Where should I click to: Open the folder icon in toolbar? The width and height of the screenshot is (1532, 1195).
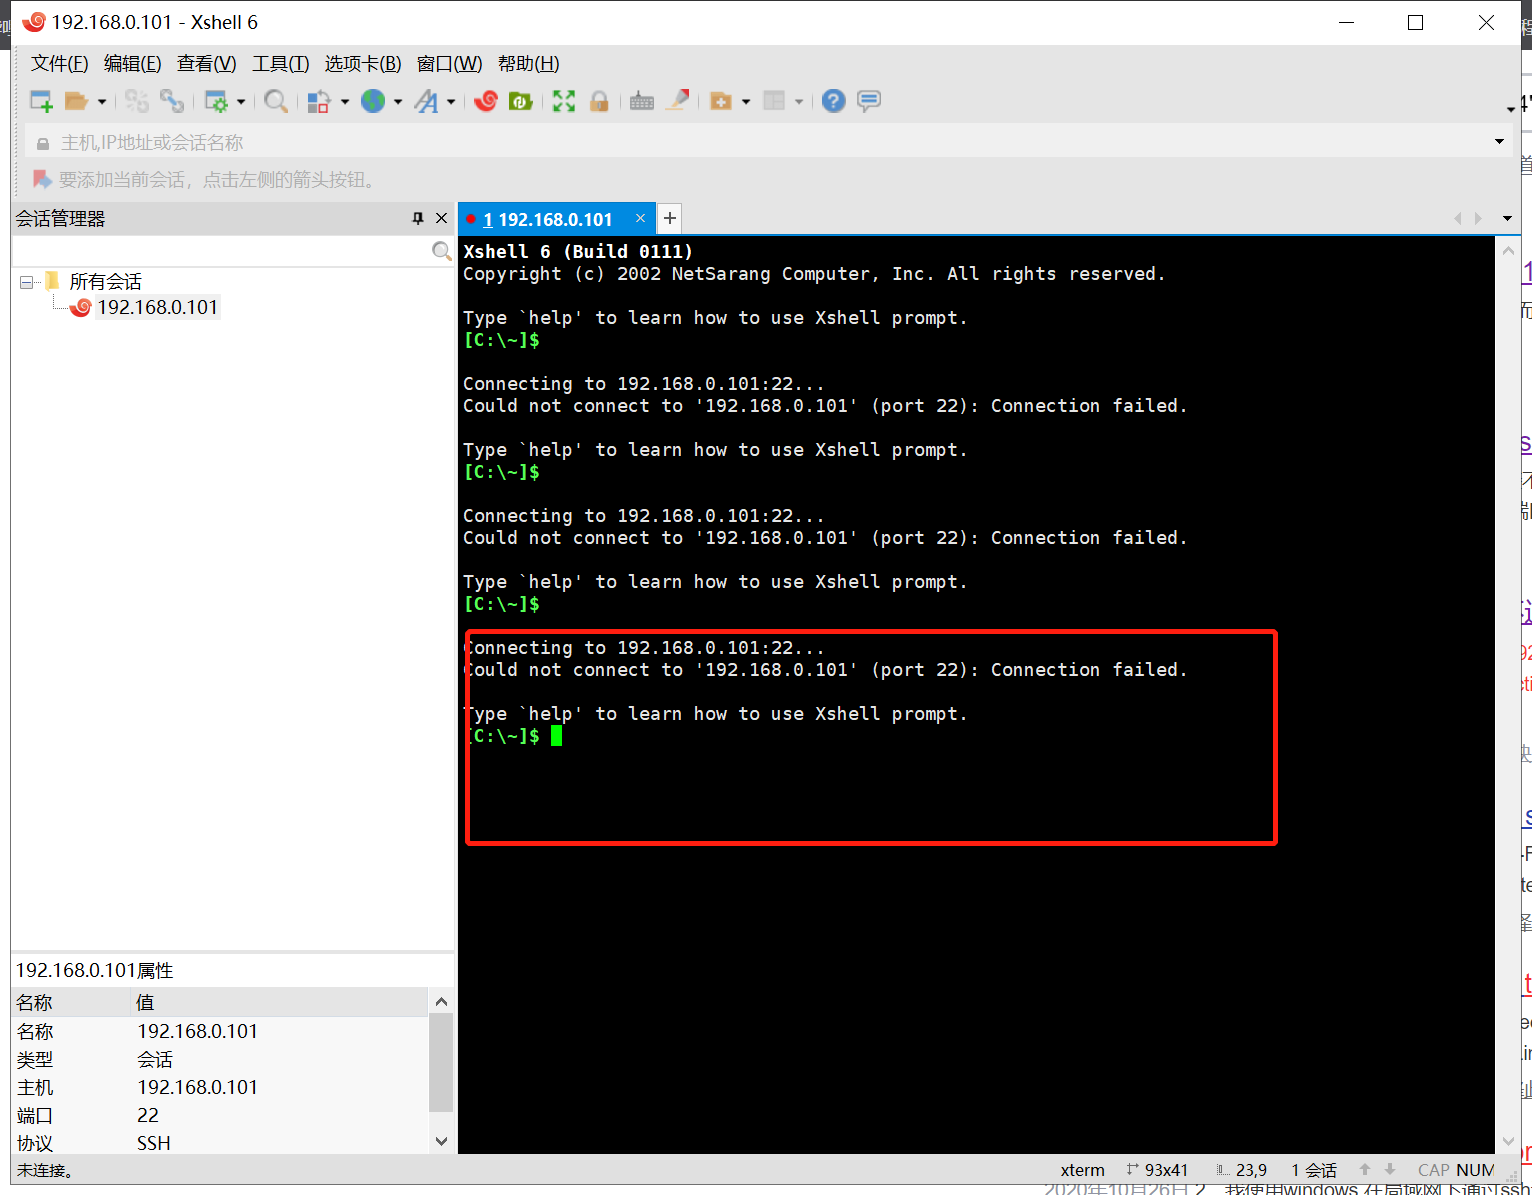(x=76, y=101)
